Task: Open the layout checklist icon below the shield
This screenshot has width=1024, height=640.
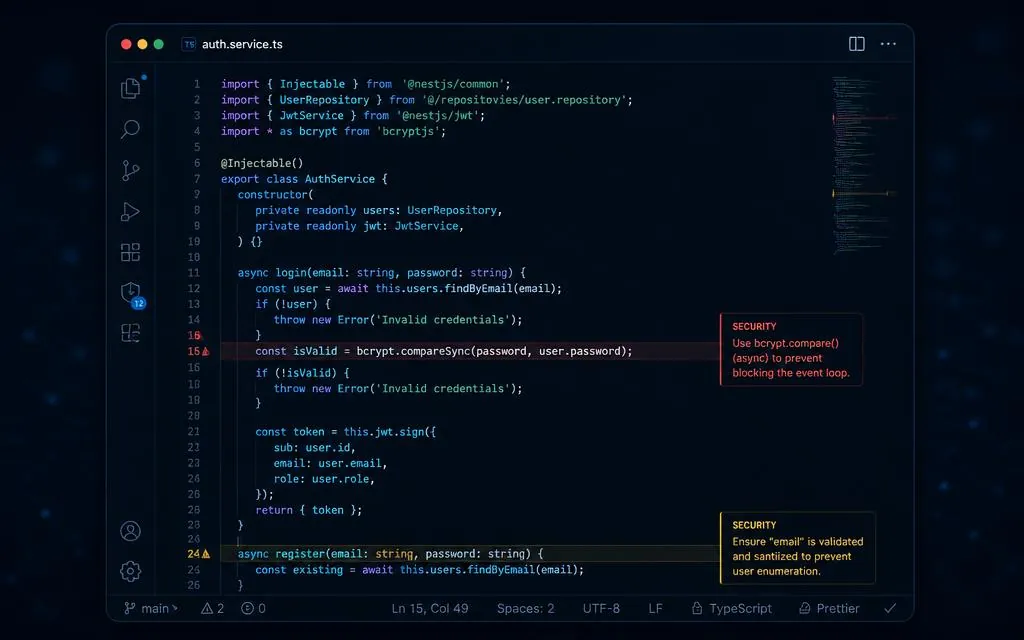Action: [x=131, y=333]
